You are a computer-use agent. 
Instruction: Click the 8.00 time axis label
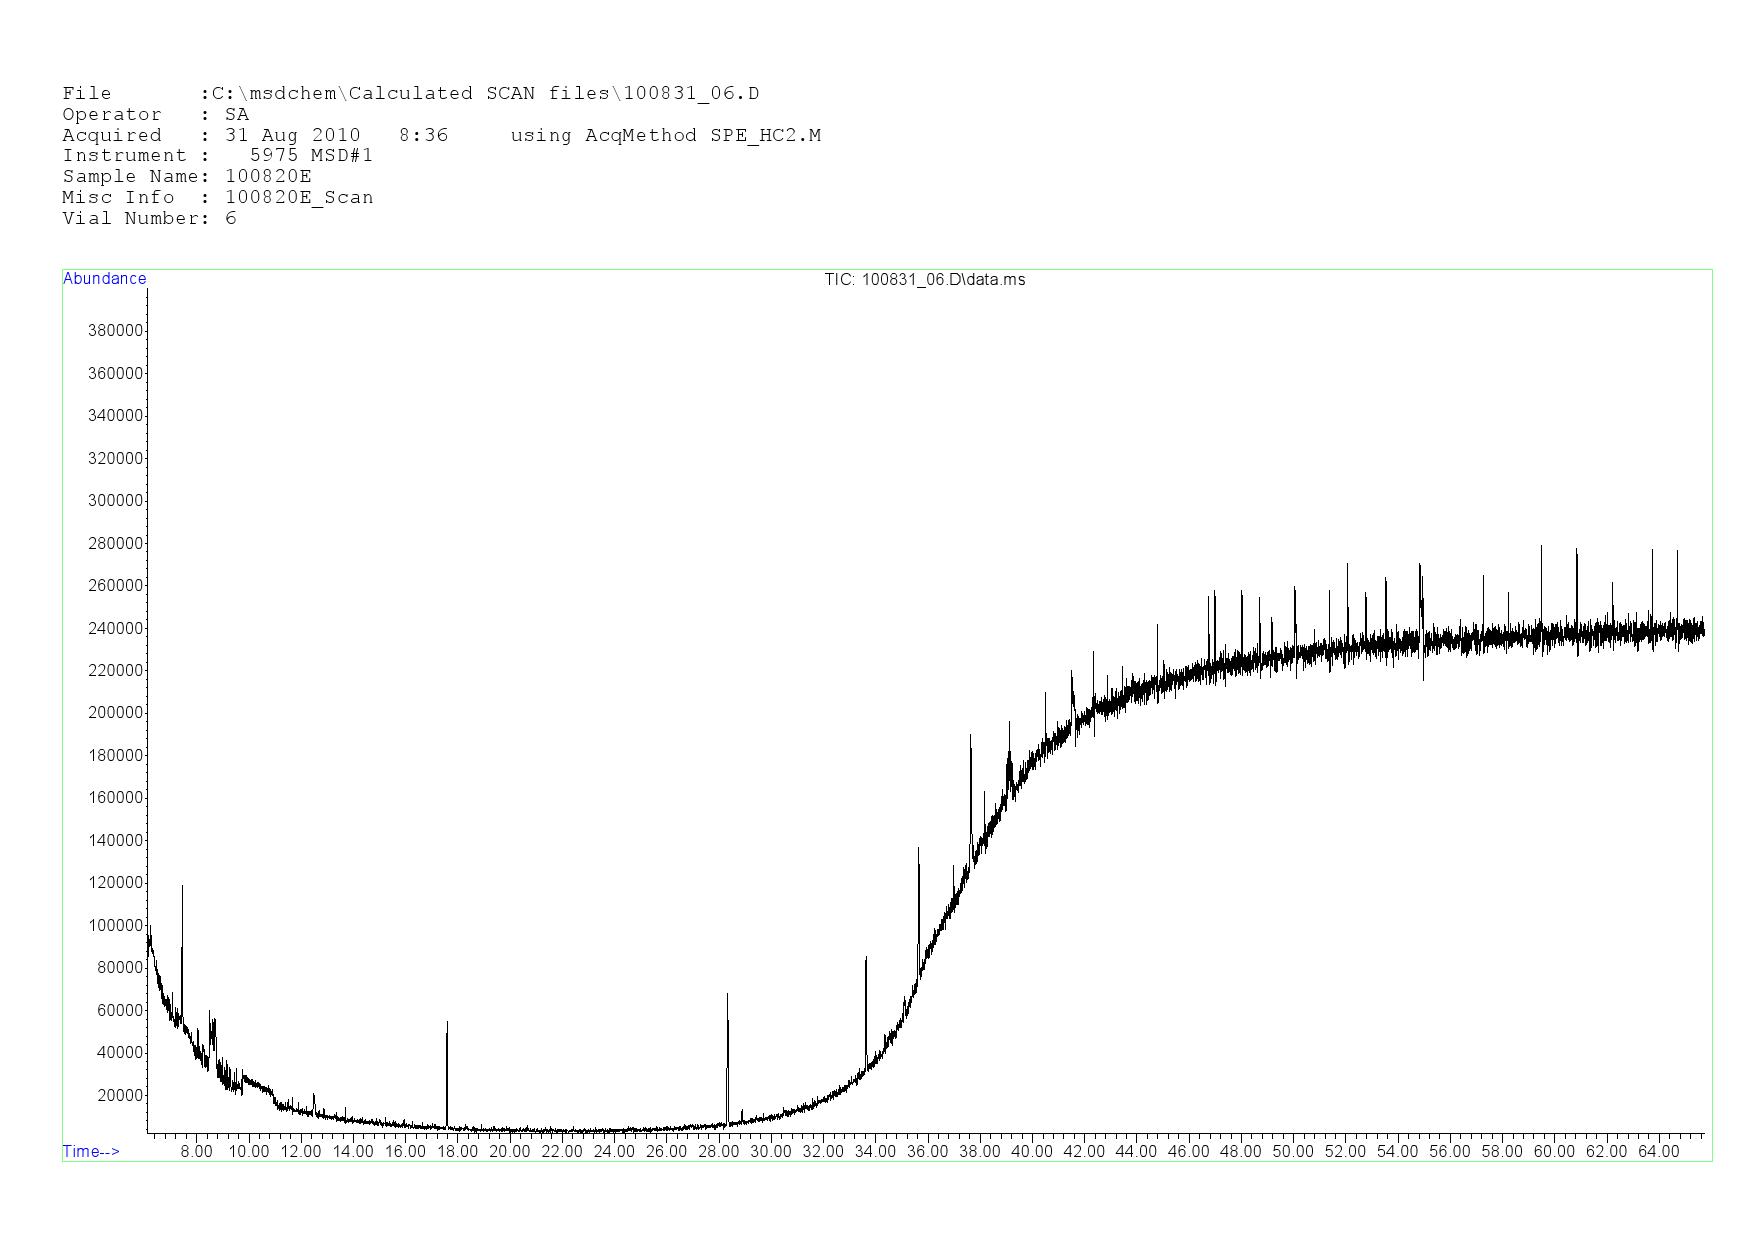pos(196,1151)
